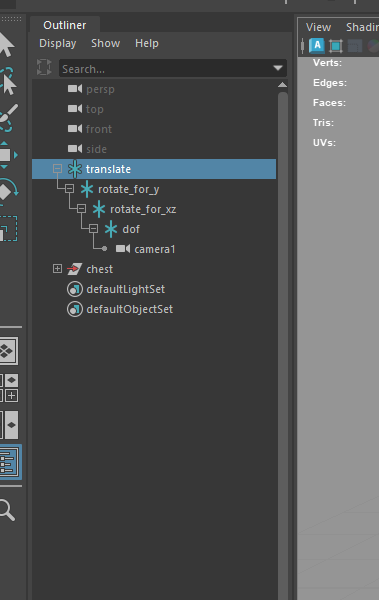Select defaultObjectSet

(x=154, y=309)
